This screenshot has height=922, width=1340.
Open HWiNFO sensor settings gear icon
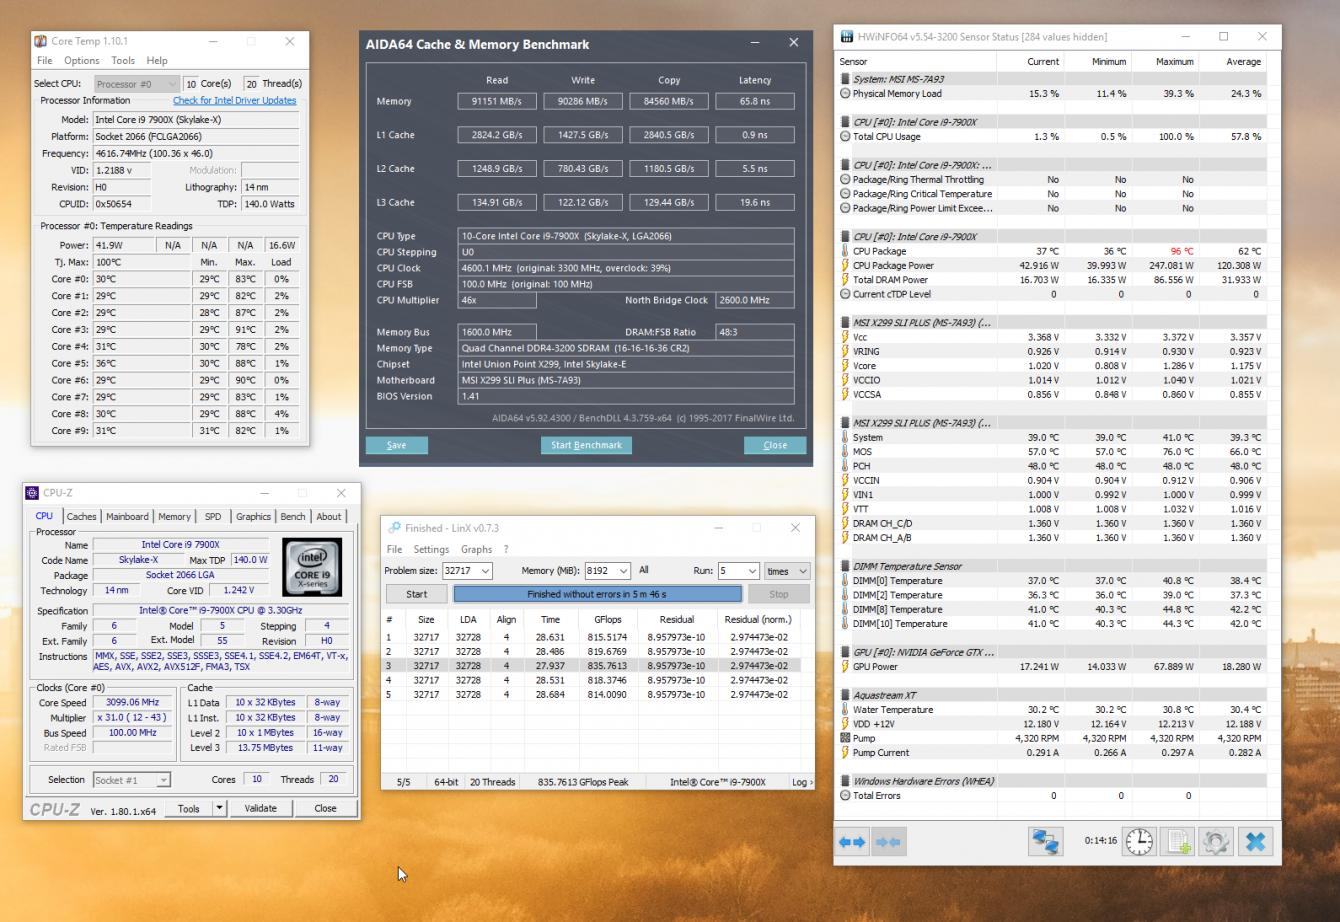[1216, 842]
